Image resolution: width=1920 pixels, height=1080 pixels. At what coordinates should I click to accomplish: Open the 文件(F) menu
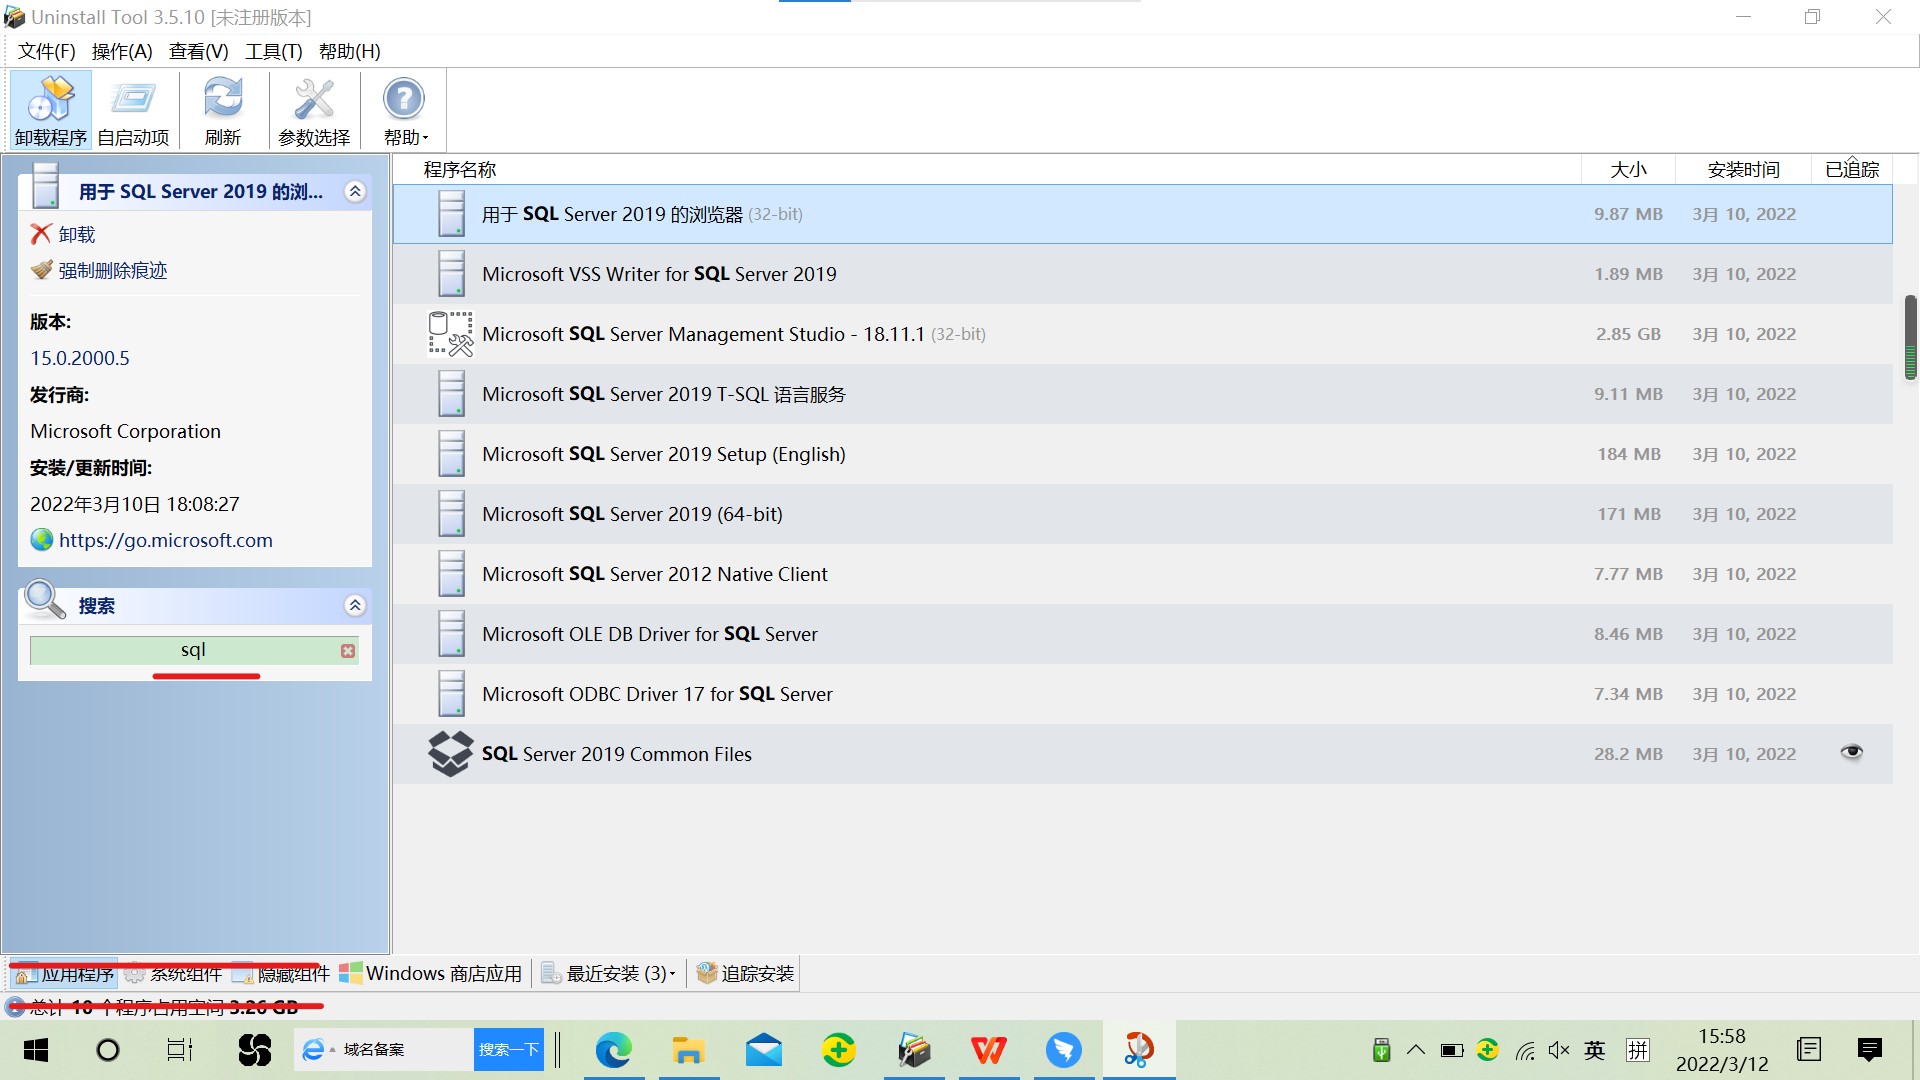point(47,51)
